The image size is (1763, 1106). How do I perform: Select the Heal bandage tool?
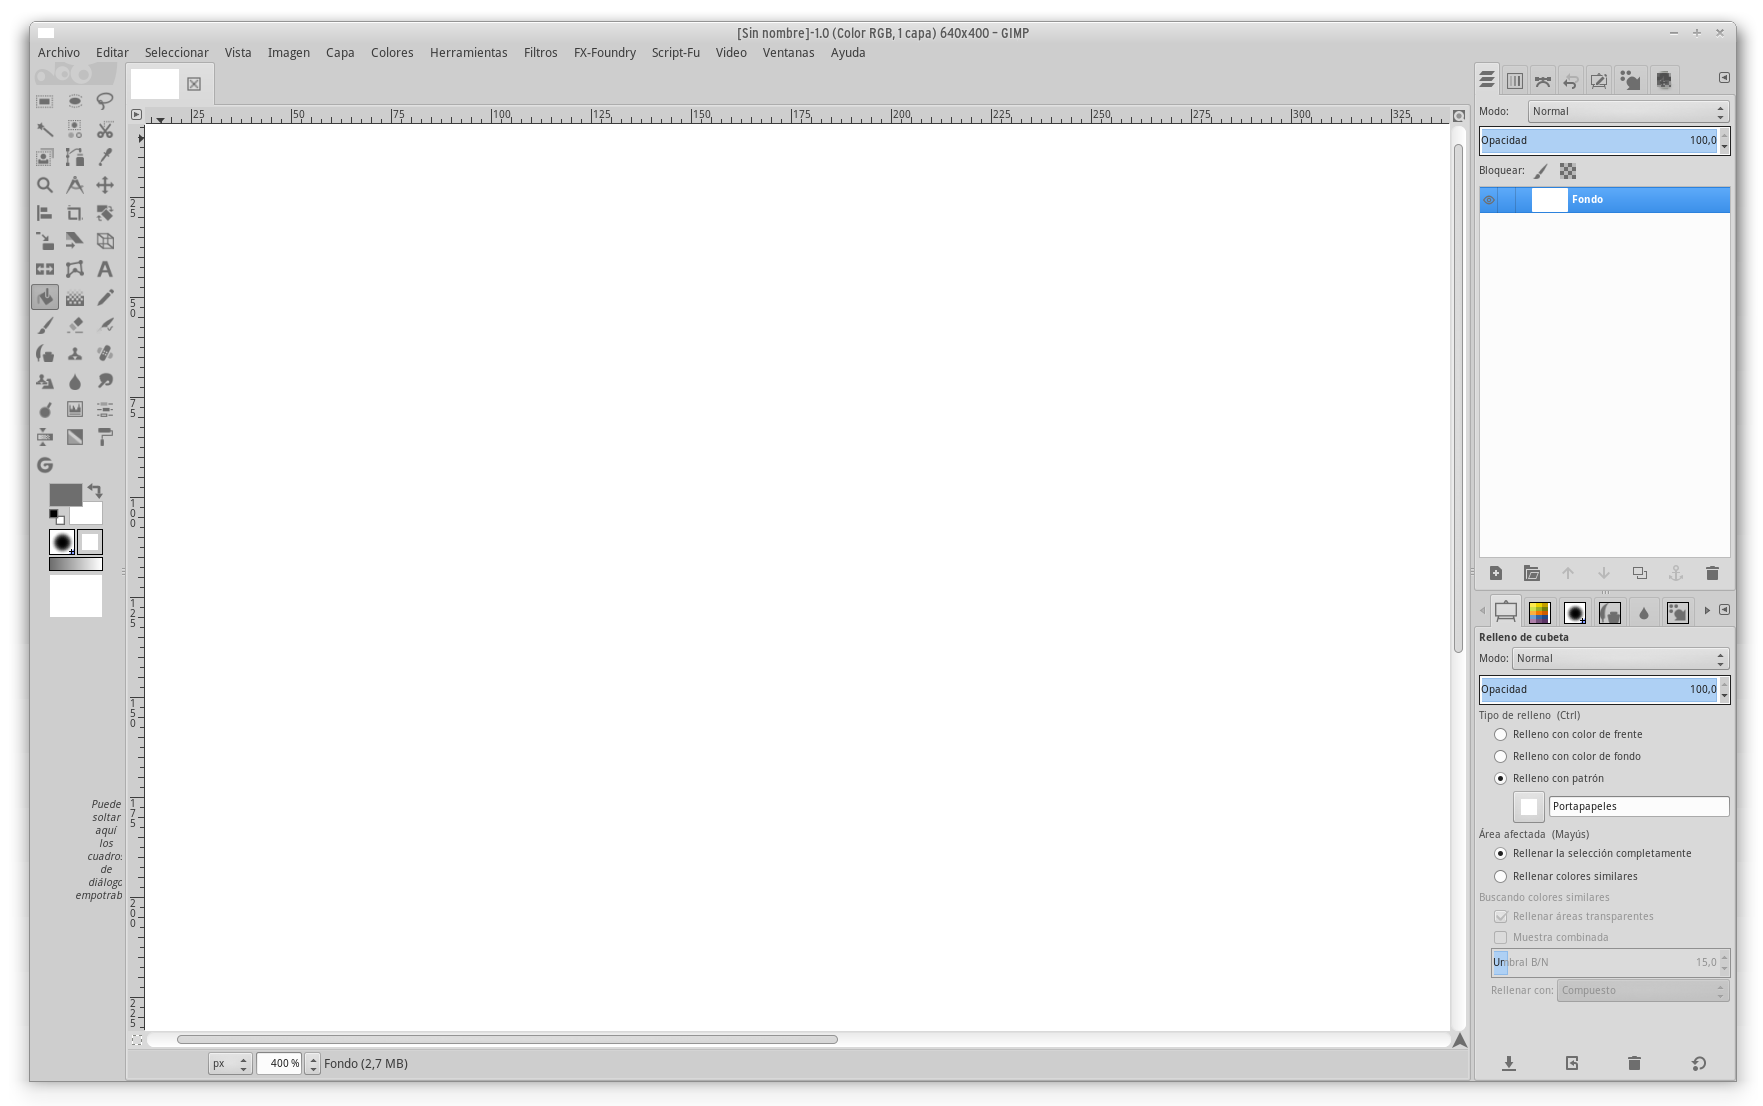105,353
